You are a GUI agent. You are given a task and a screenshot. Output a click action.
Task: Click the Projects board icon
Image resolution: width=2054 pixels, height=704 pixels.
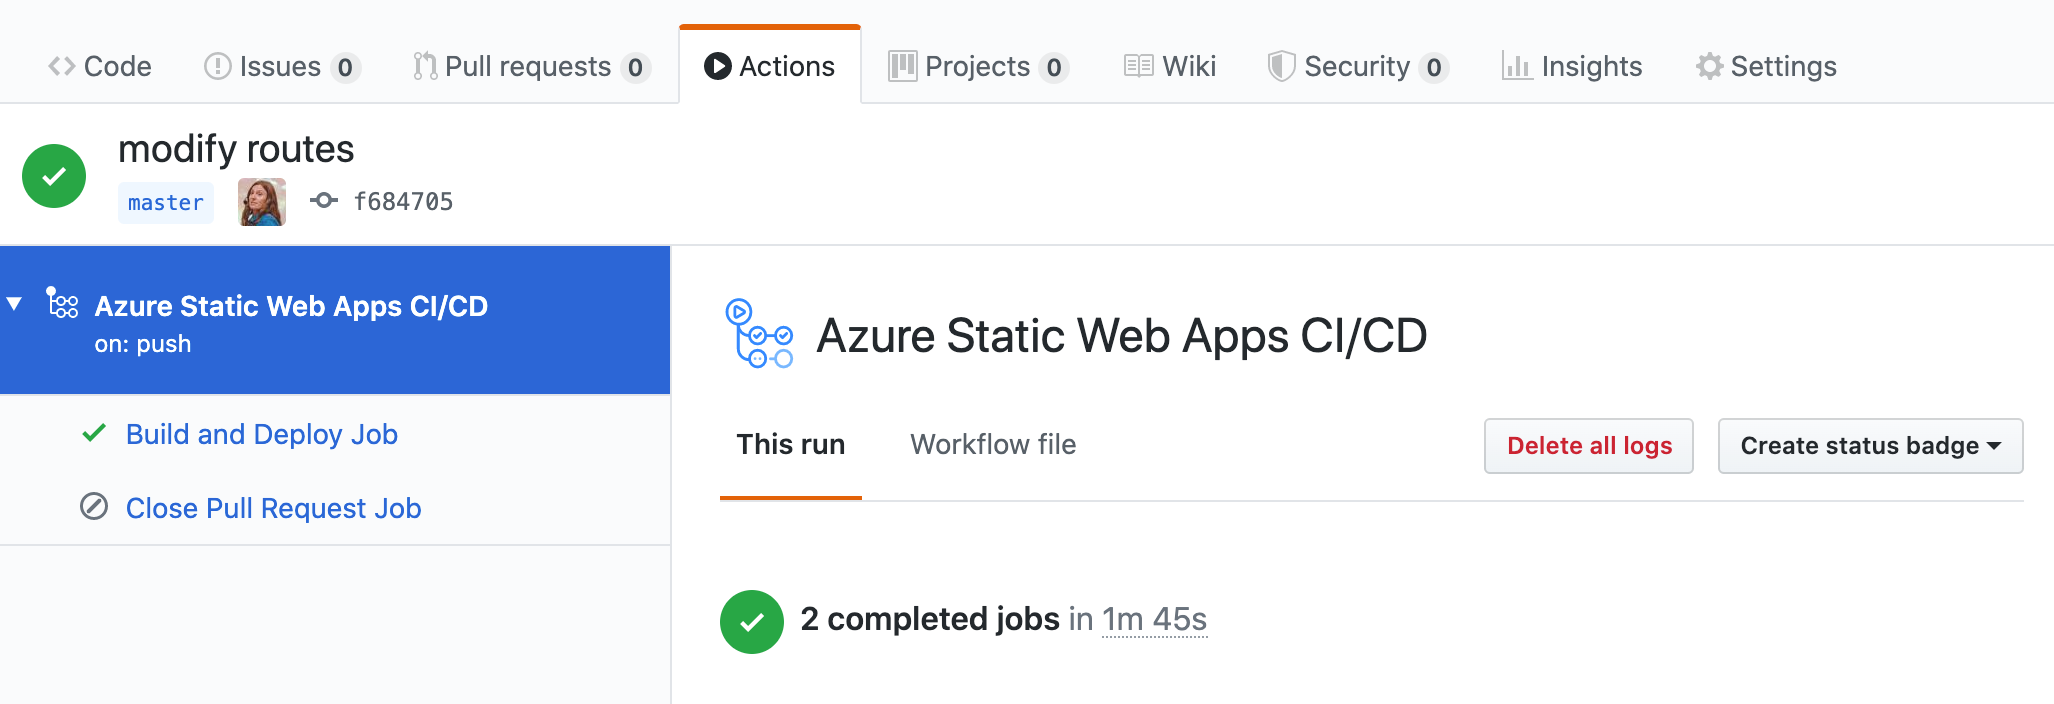tap(903, 66)
